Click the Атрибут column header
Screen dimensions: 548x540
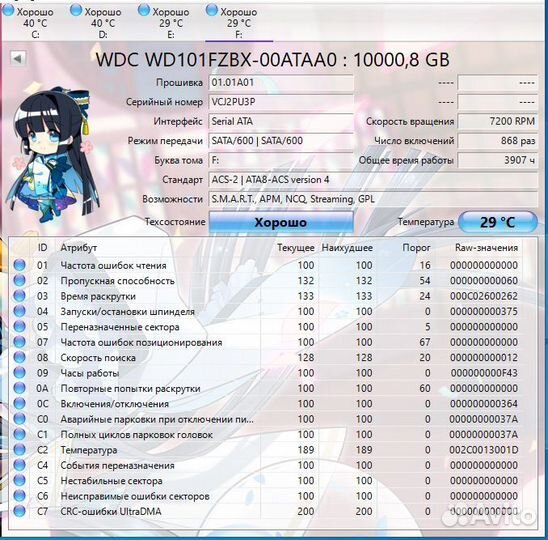click(x=79, y=248)
